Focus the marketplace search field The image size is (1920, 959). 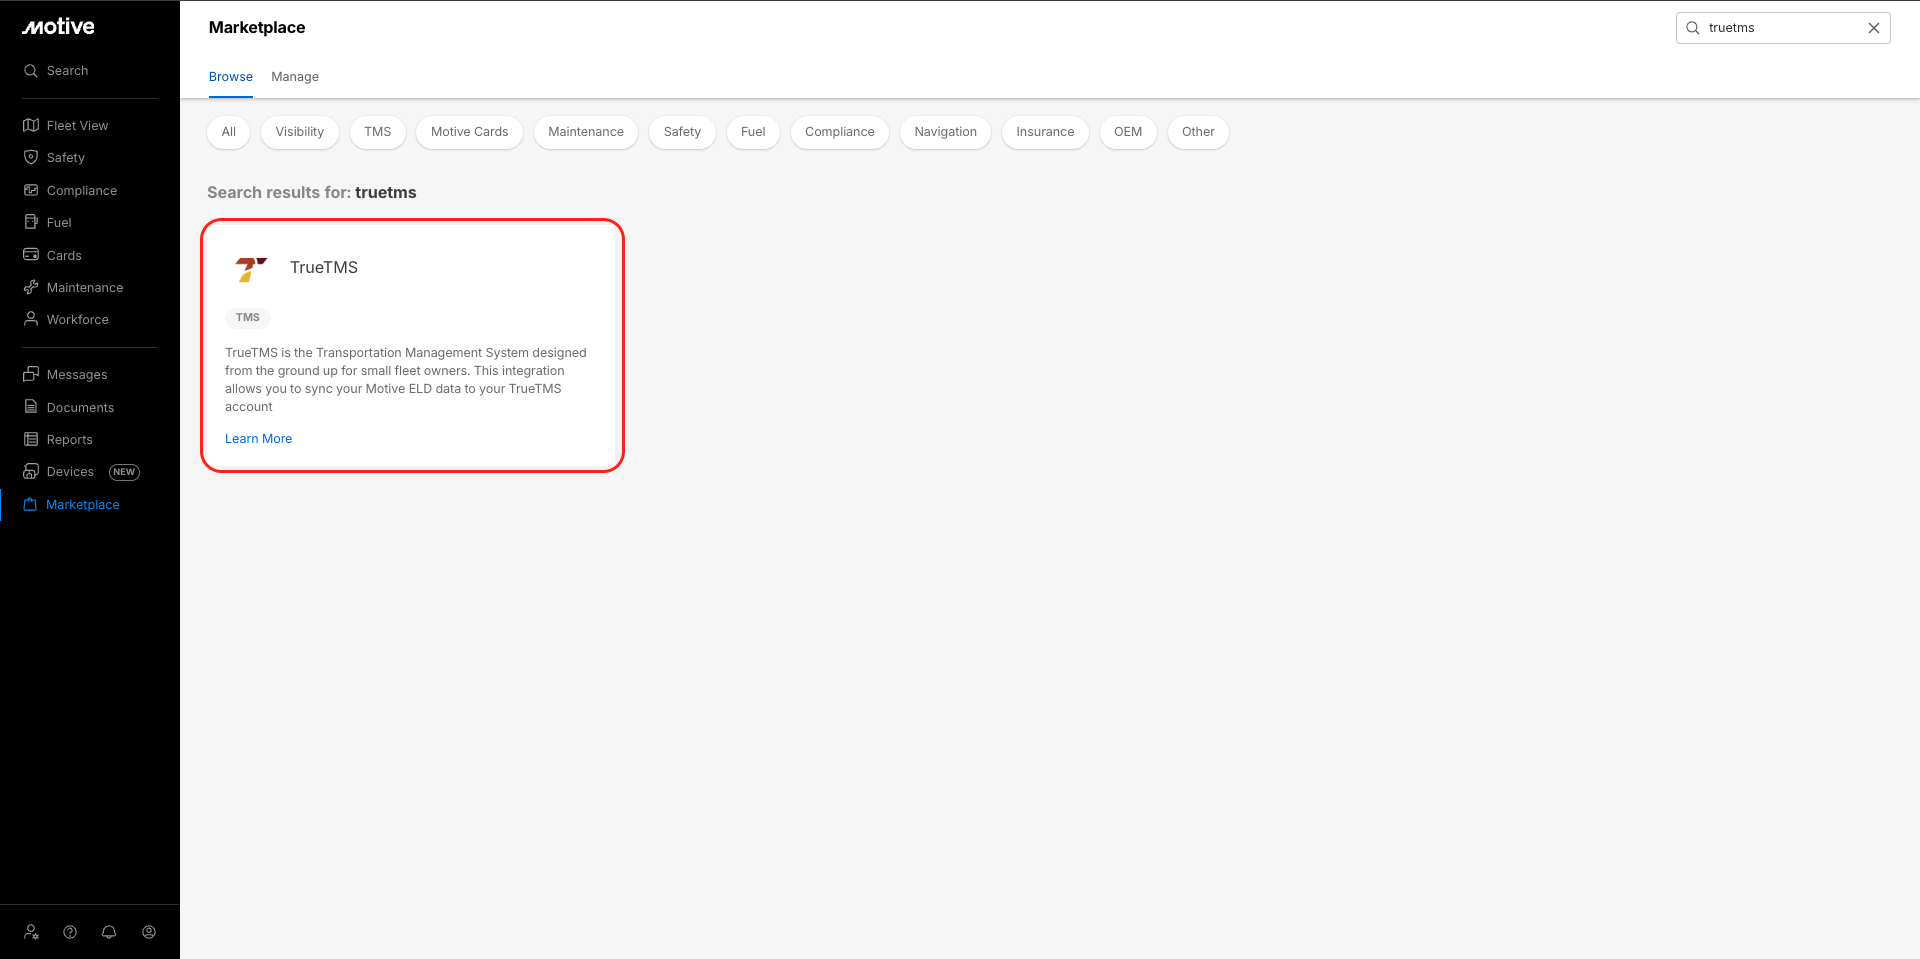1783,28
